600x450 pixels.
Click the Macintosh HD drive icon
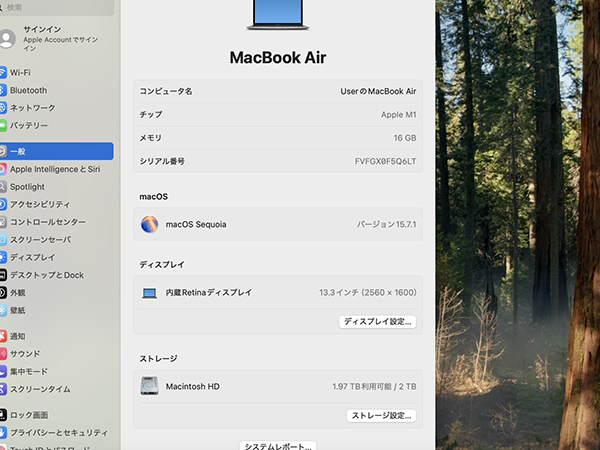click(x=149, y=386)
